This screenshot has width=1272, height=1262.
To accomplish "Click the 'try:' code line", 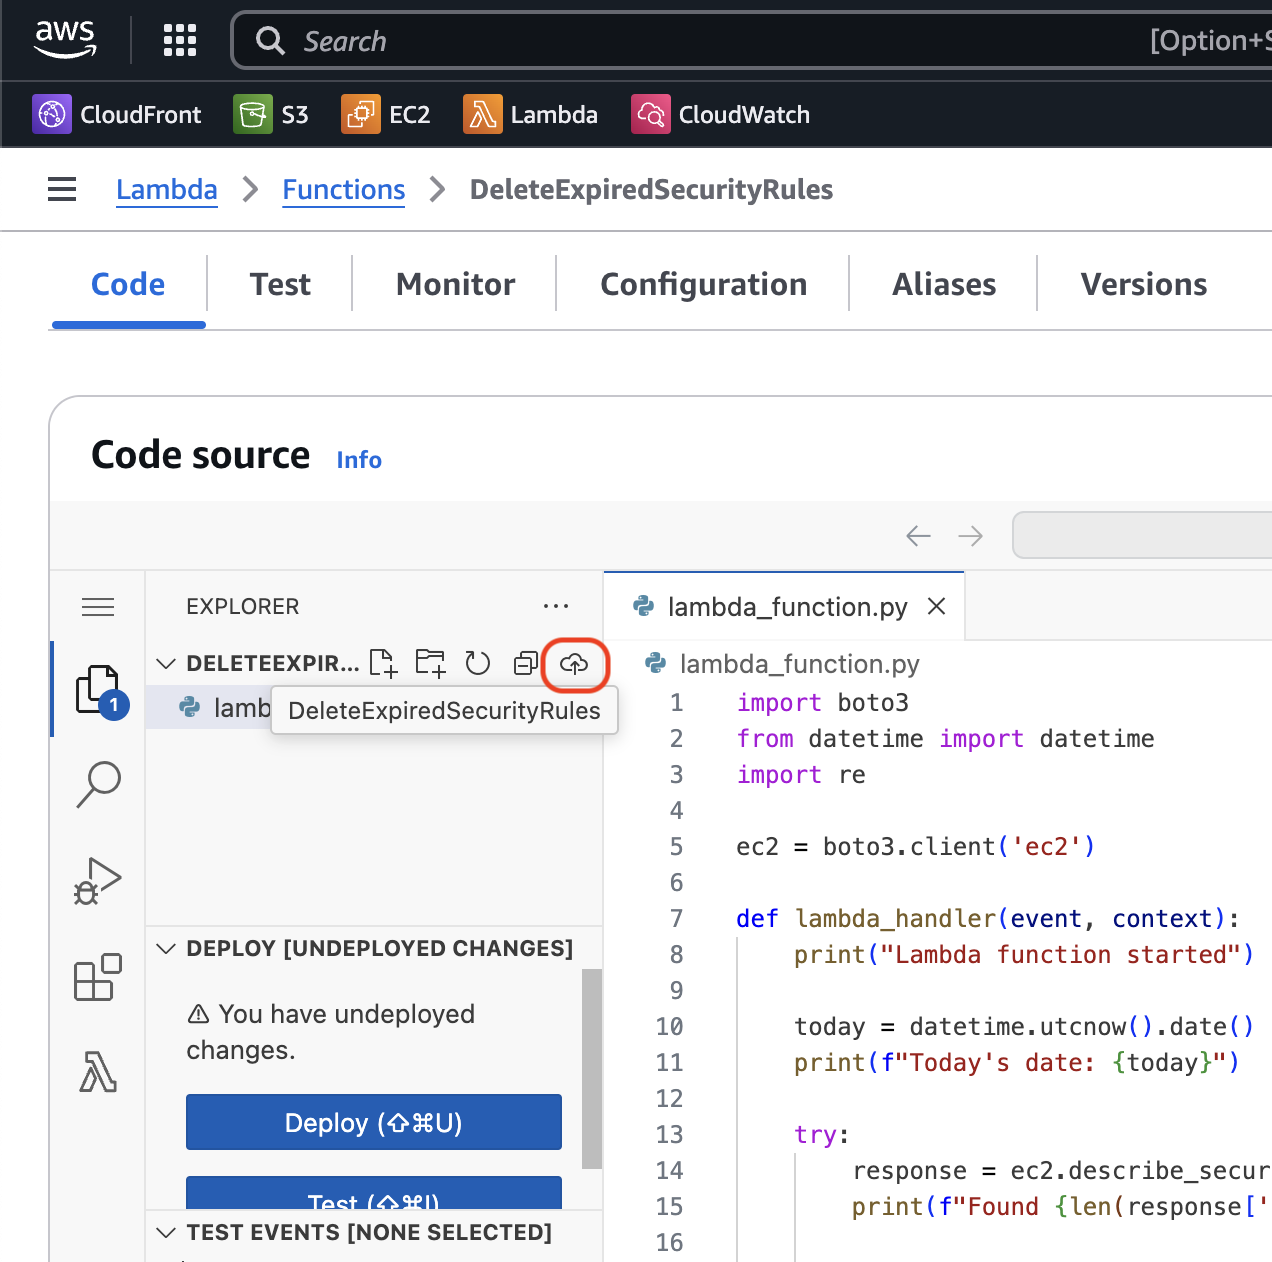I will 822,1134.
